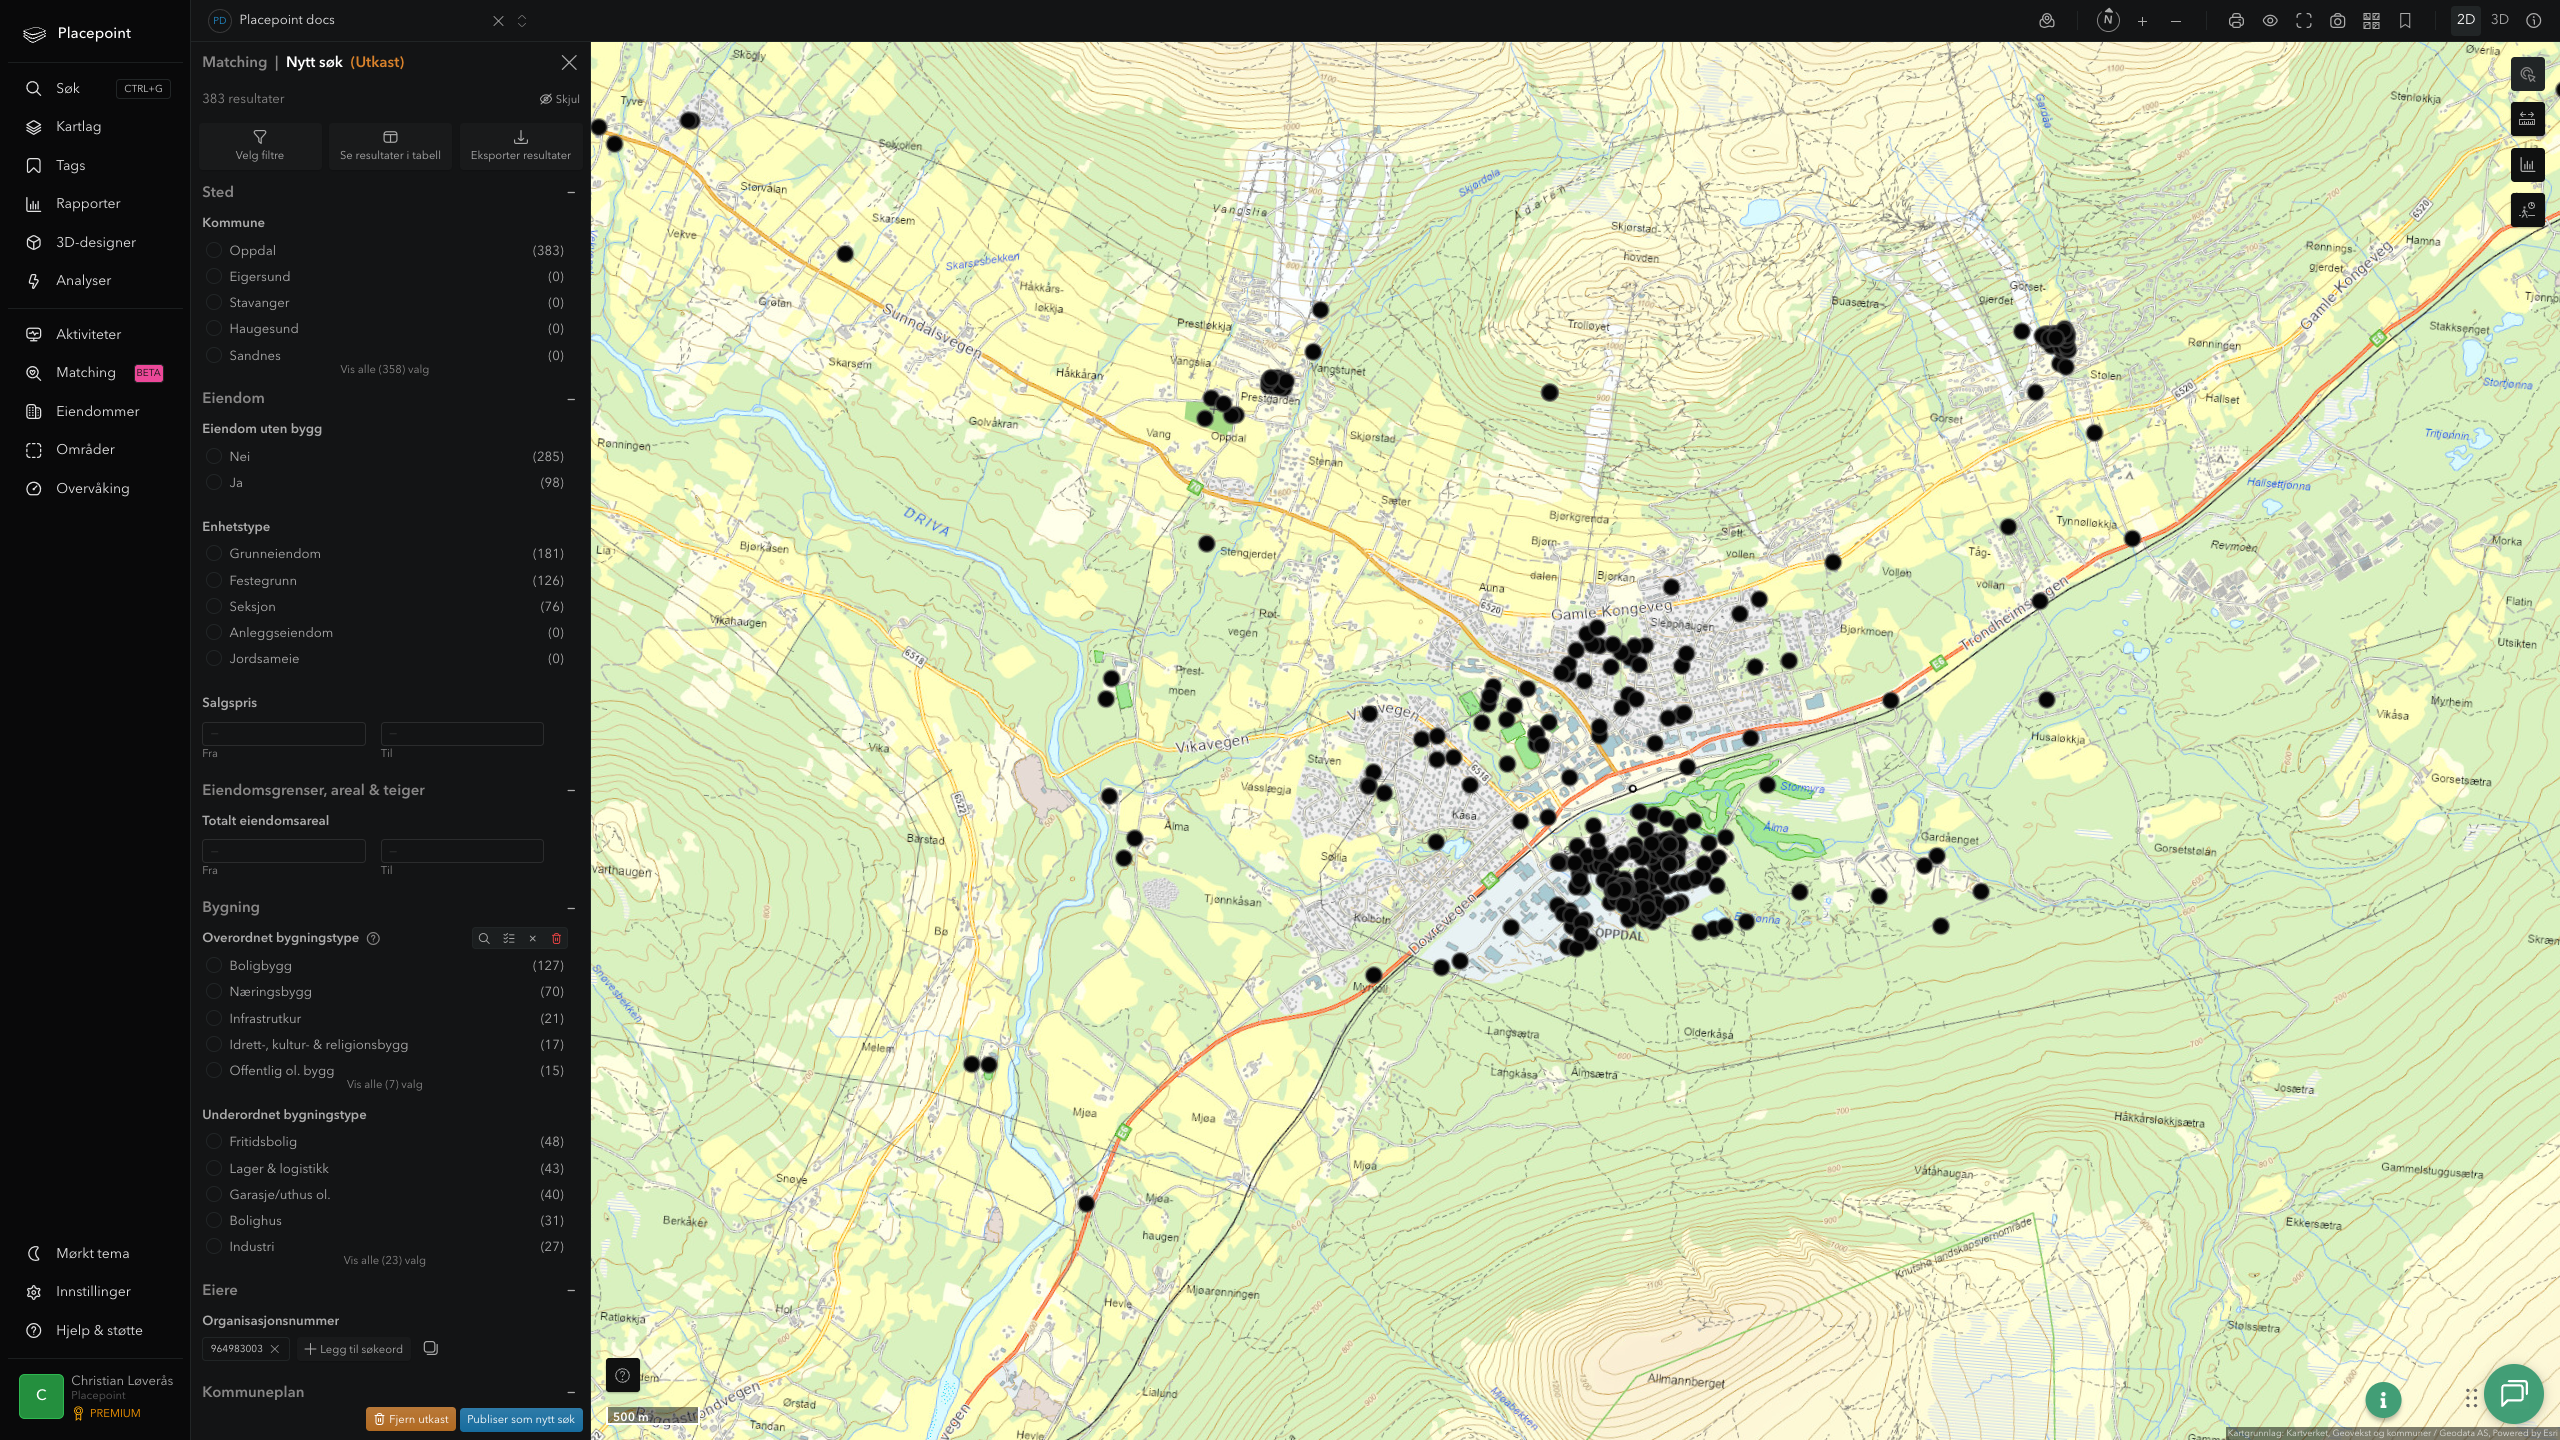Toggle map visibility eye icon in top bar

(2270, 20)
